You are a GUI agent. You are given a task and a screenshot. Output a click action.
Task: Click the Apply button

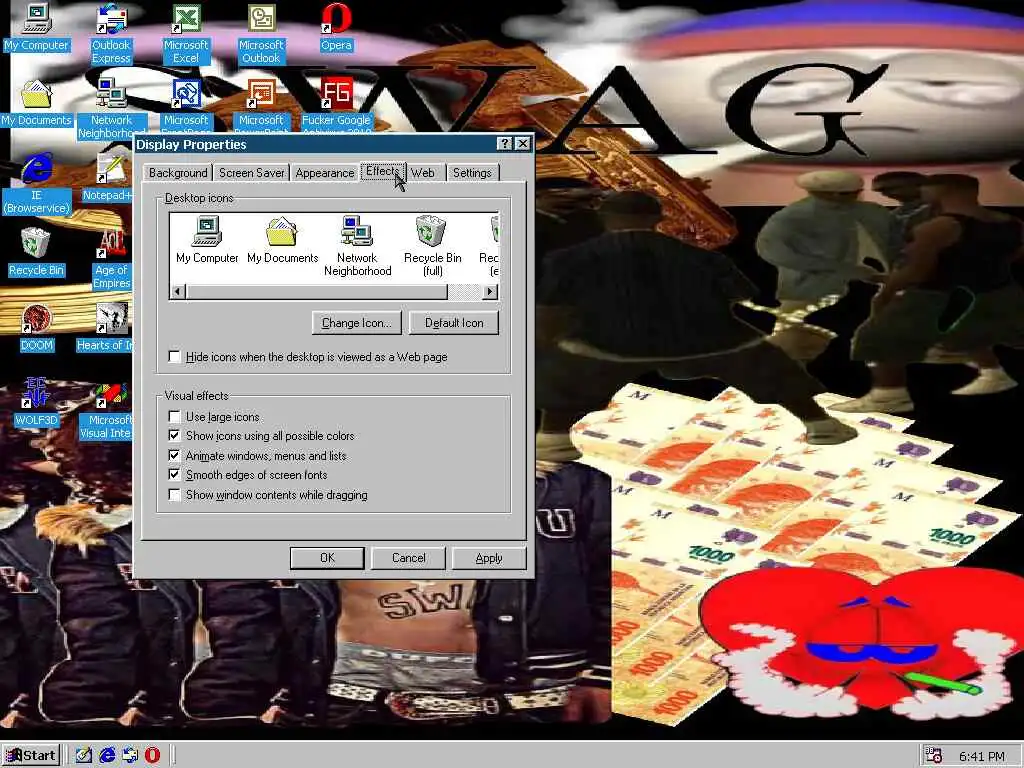pyautogui.click(x=489, y=558)
